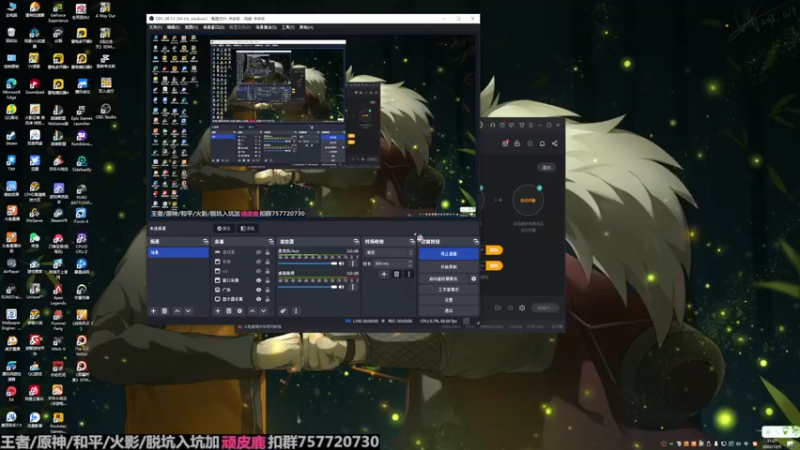The image size is (800, 450).
Task: Click the headset icon in the right window title bar
Action: (x=493, y=125)
